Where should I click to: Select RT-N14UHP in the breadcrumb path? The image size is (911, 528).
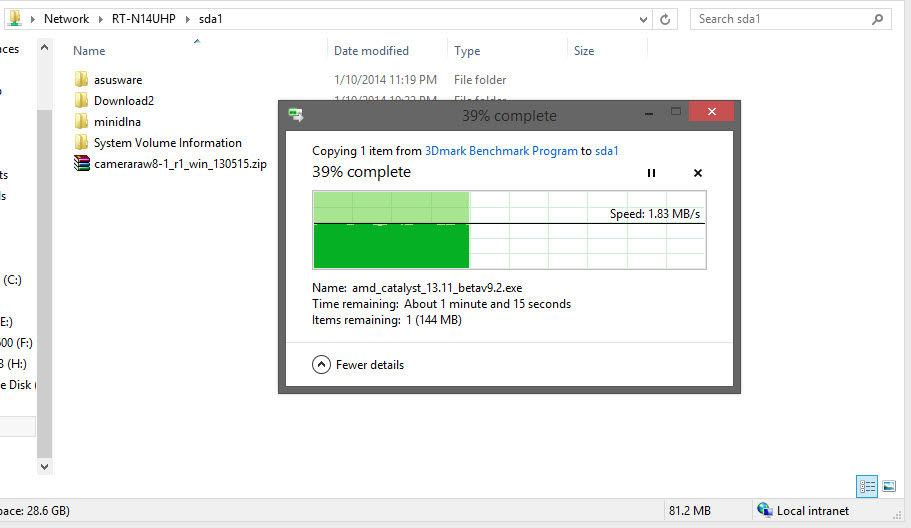(x=144, y=19)
